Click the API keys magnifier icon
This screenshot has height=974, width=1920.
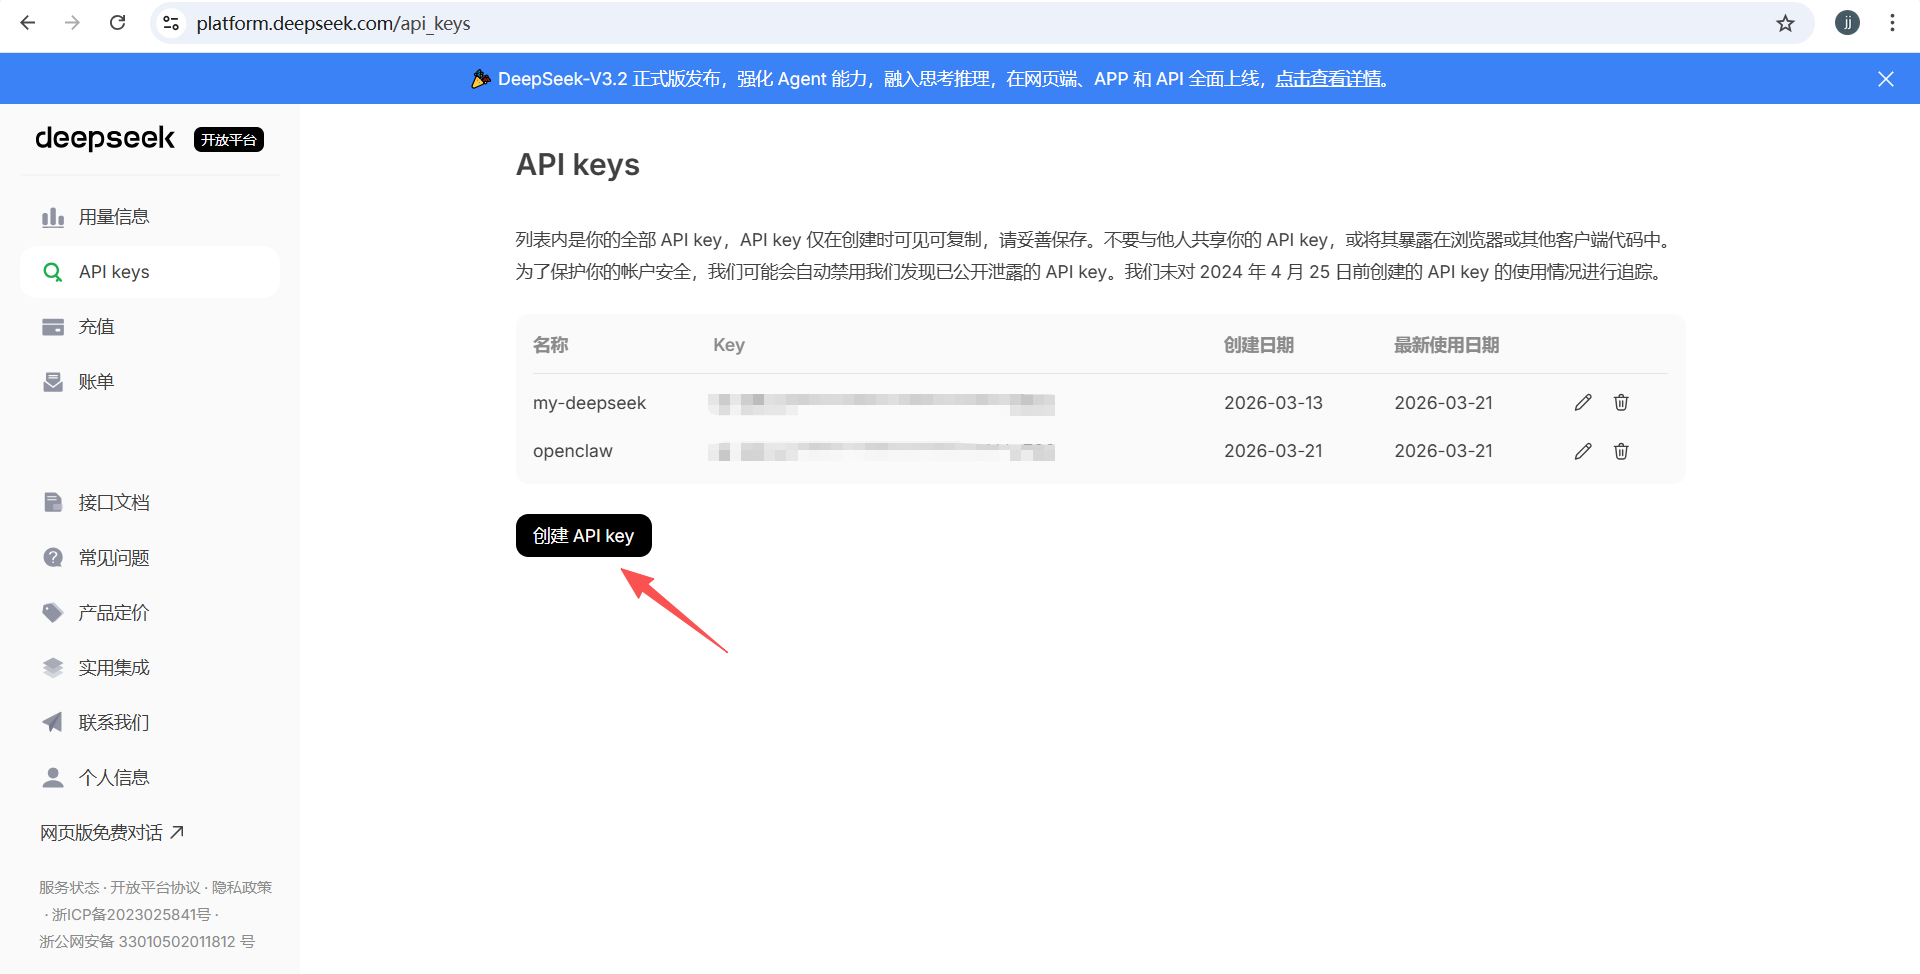pos(53,272)
